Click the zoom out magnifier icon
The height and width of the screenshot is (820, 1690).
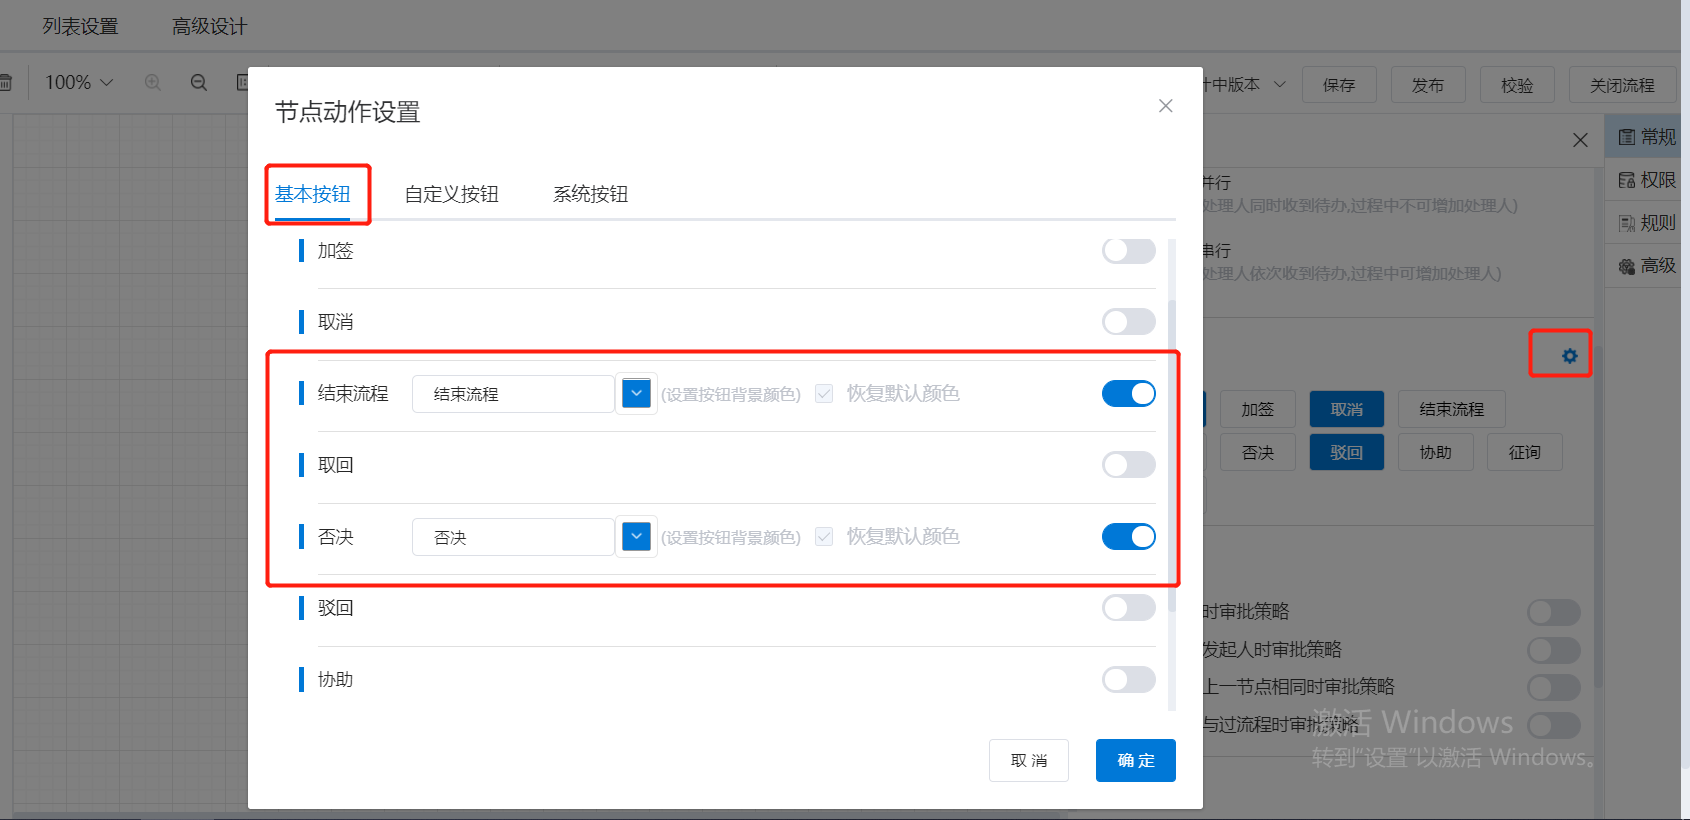point(199,83)
